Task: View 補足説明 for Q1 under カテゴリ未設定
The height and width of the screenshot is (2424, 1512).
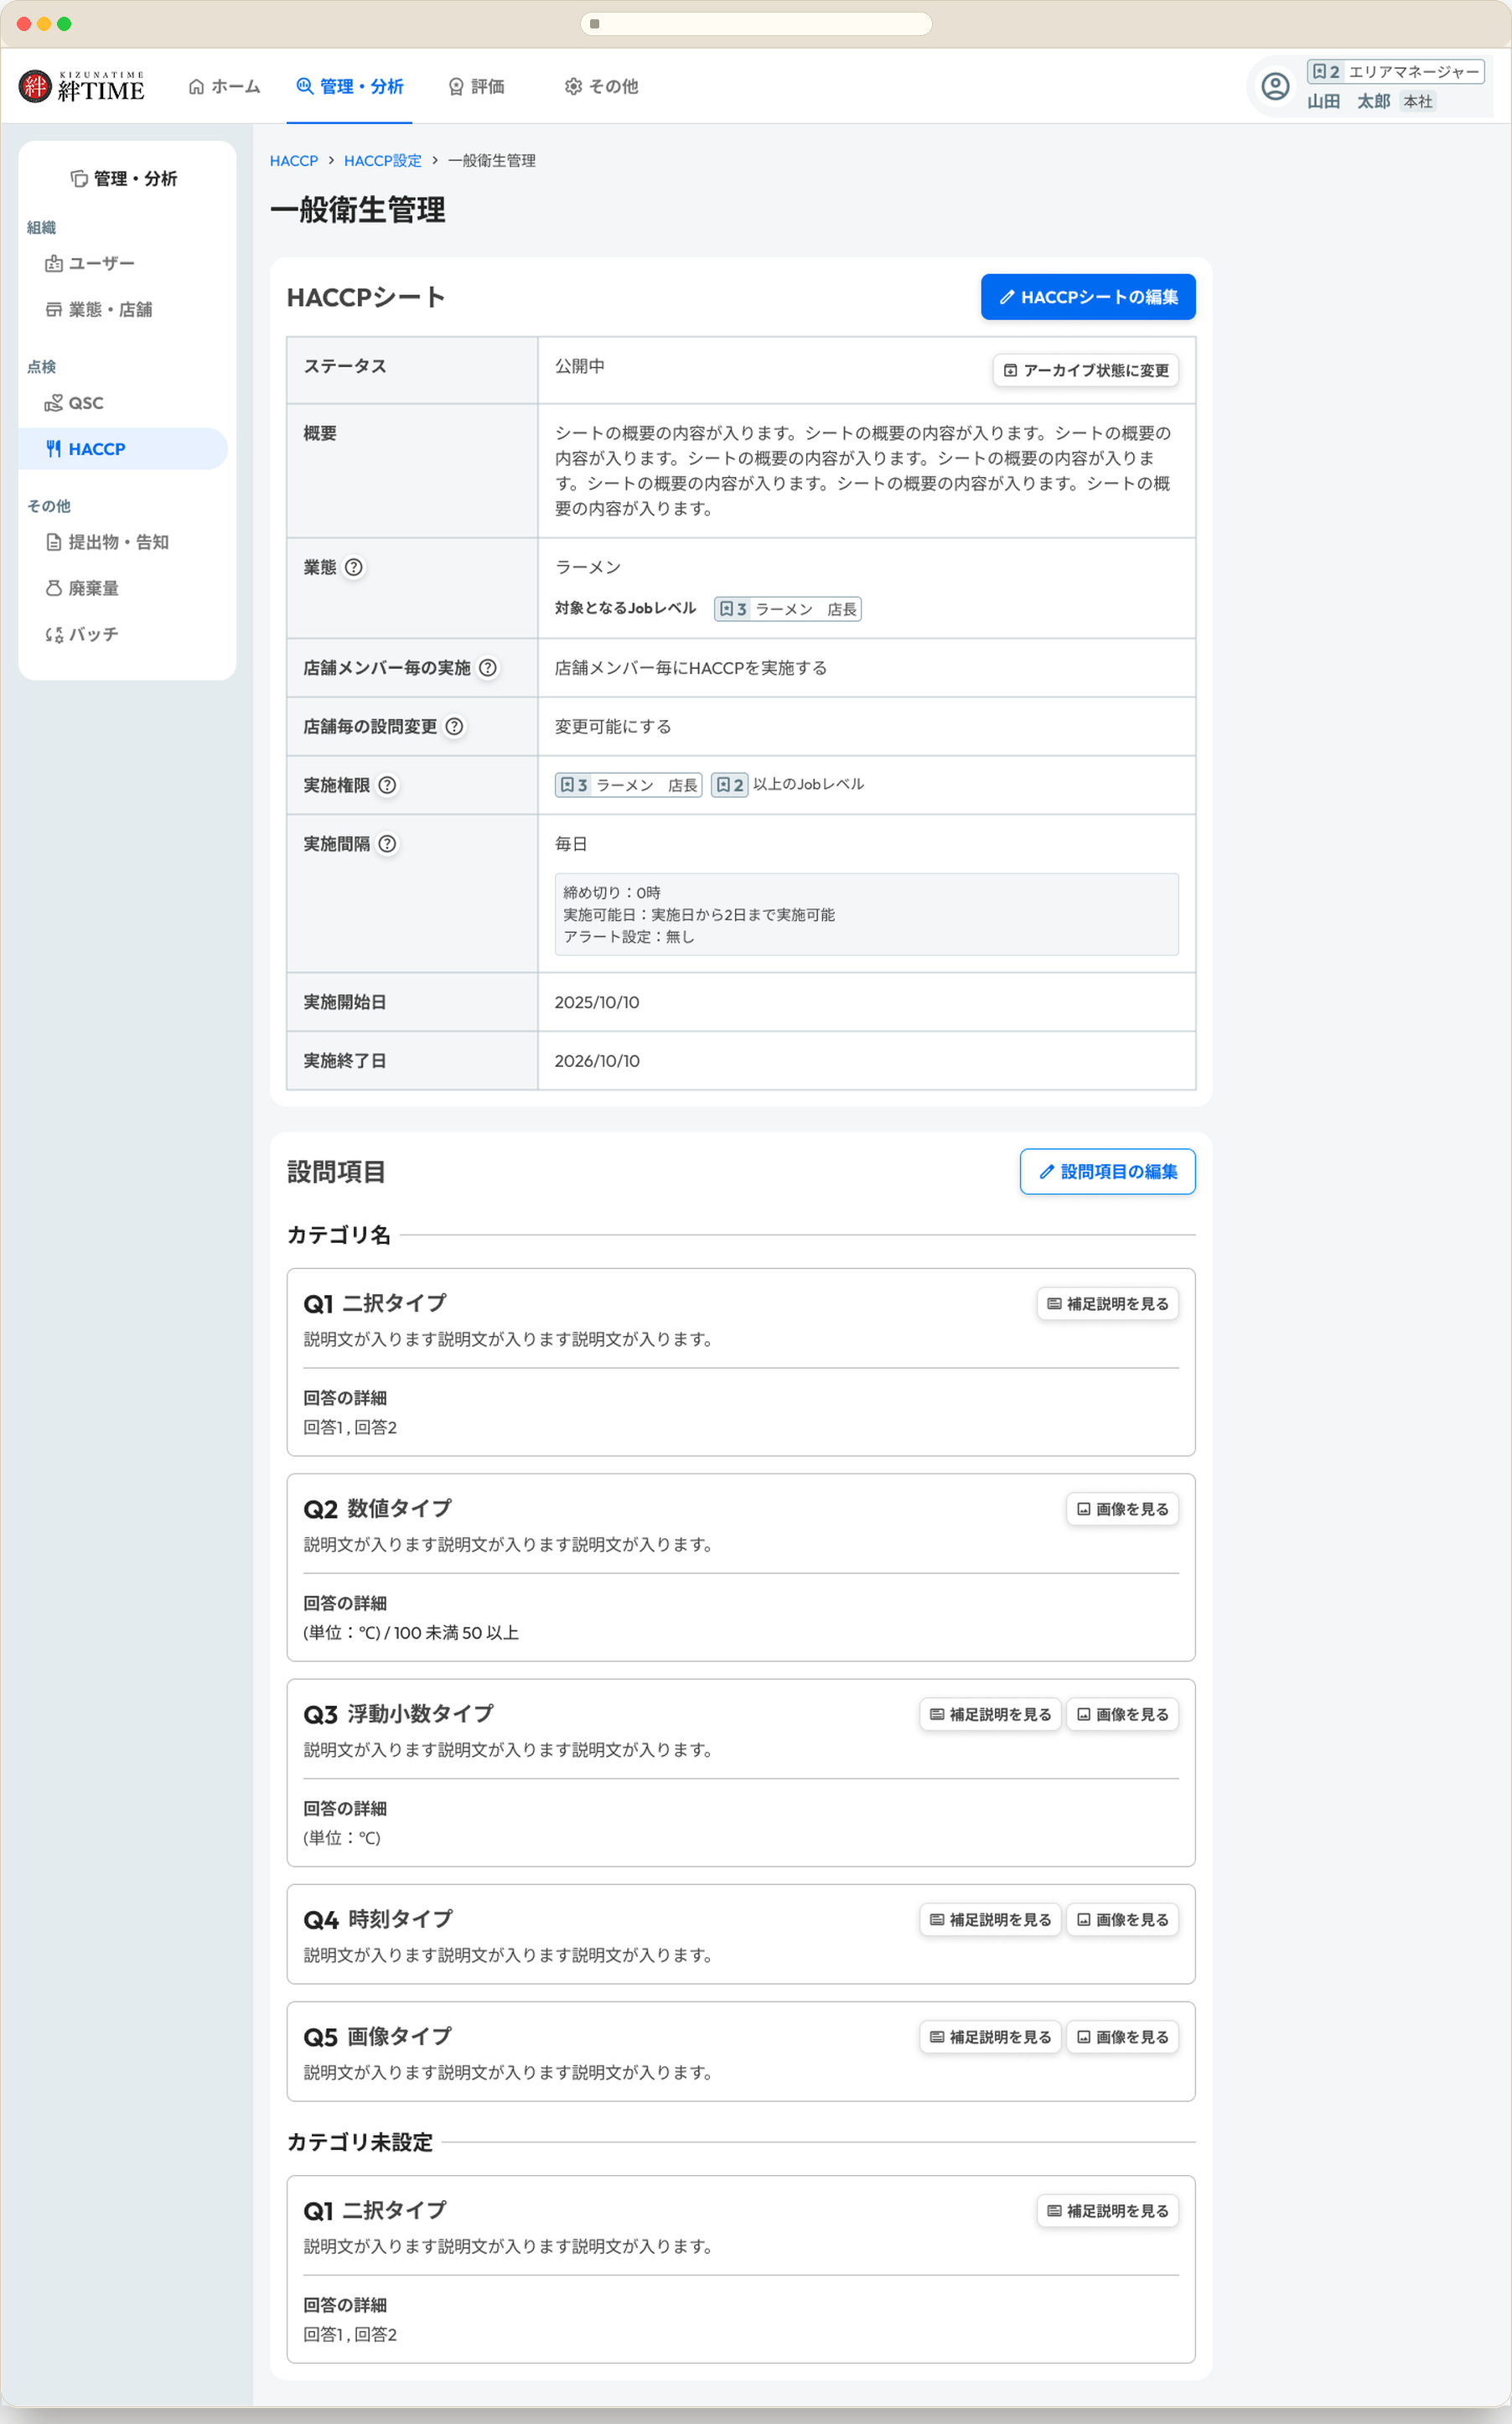Action: (x=1108, y=2211)
